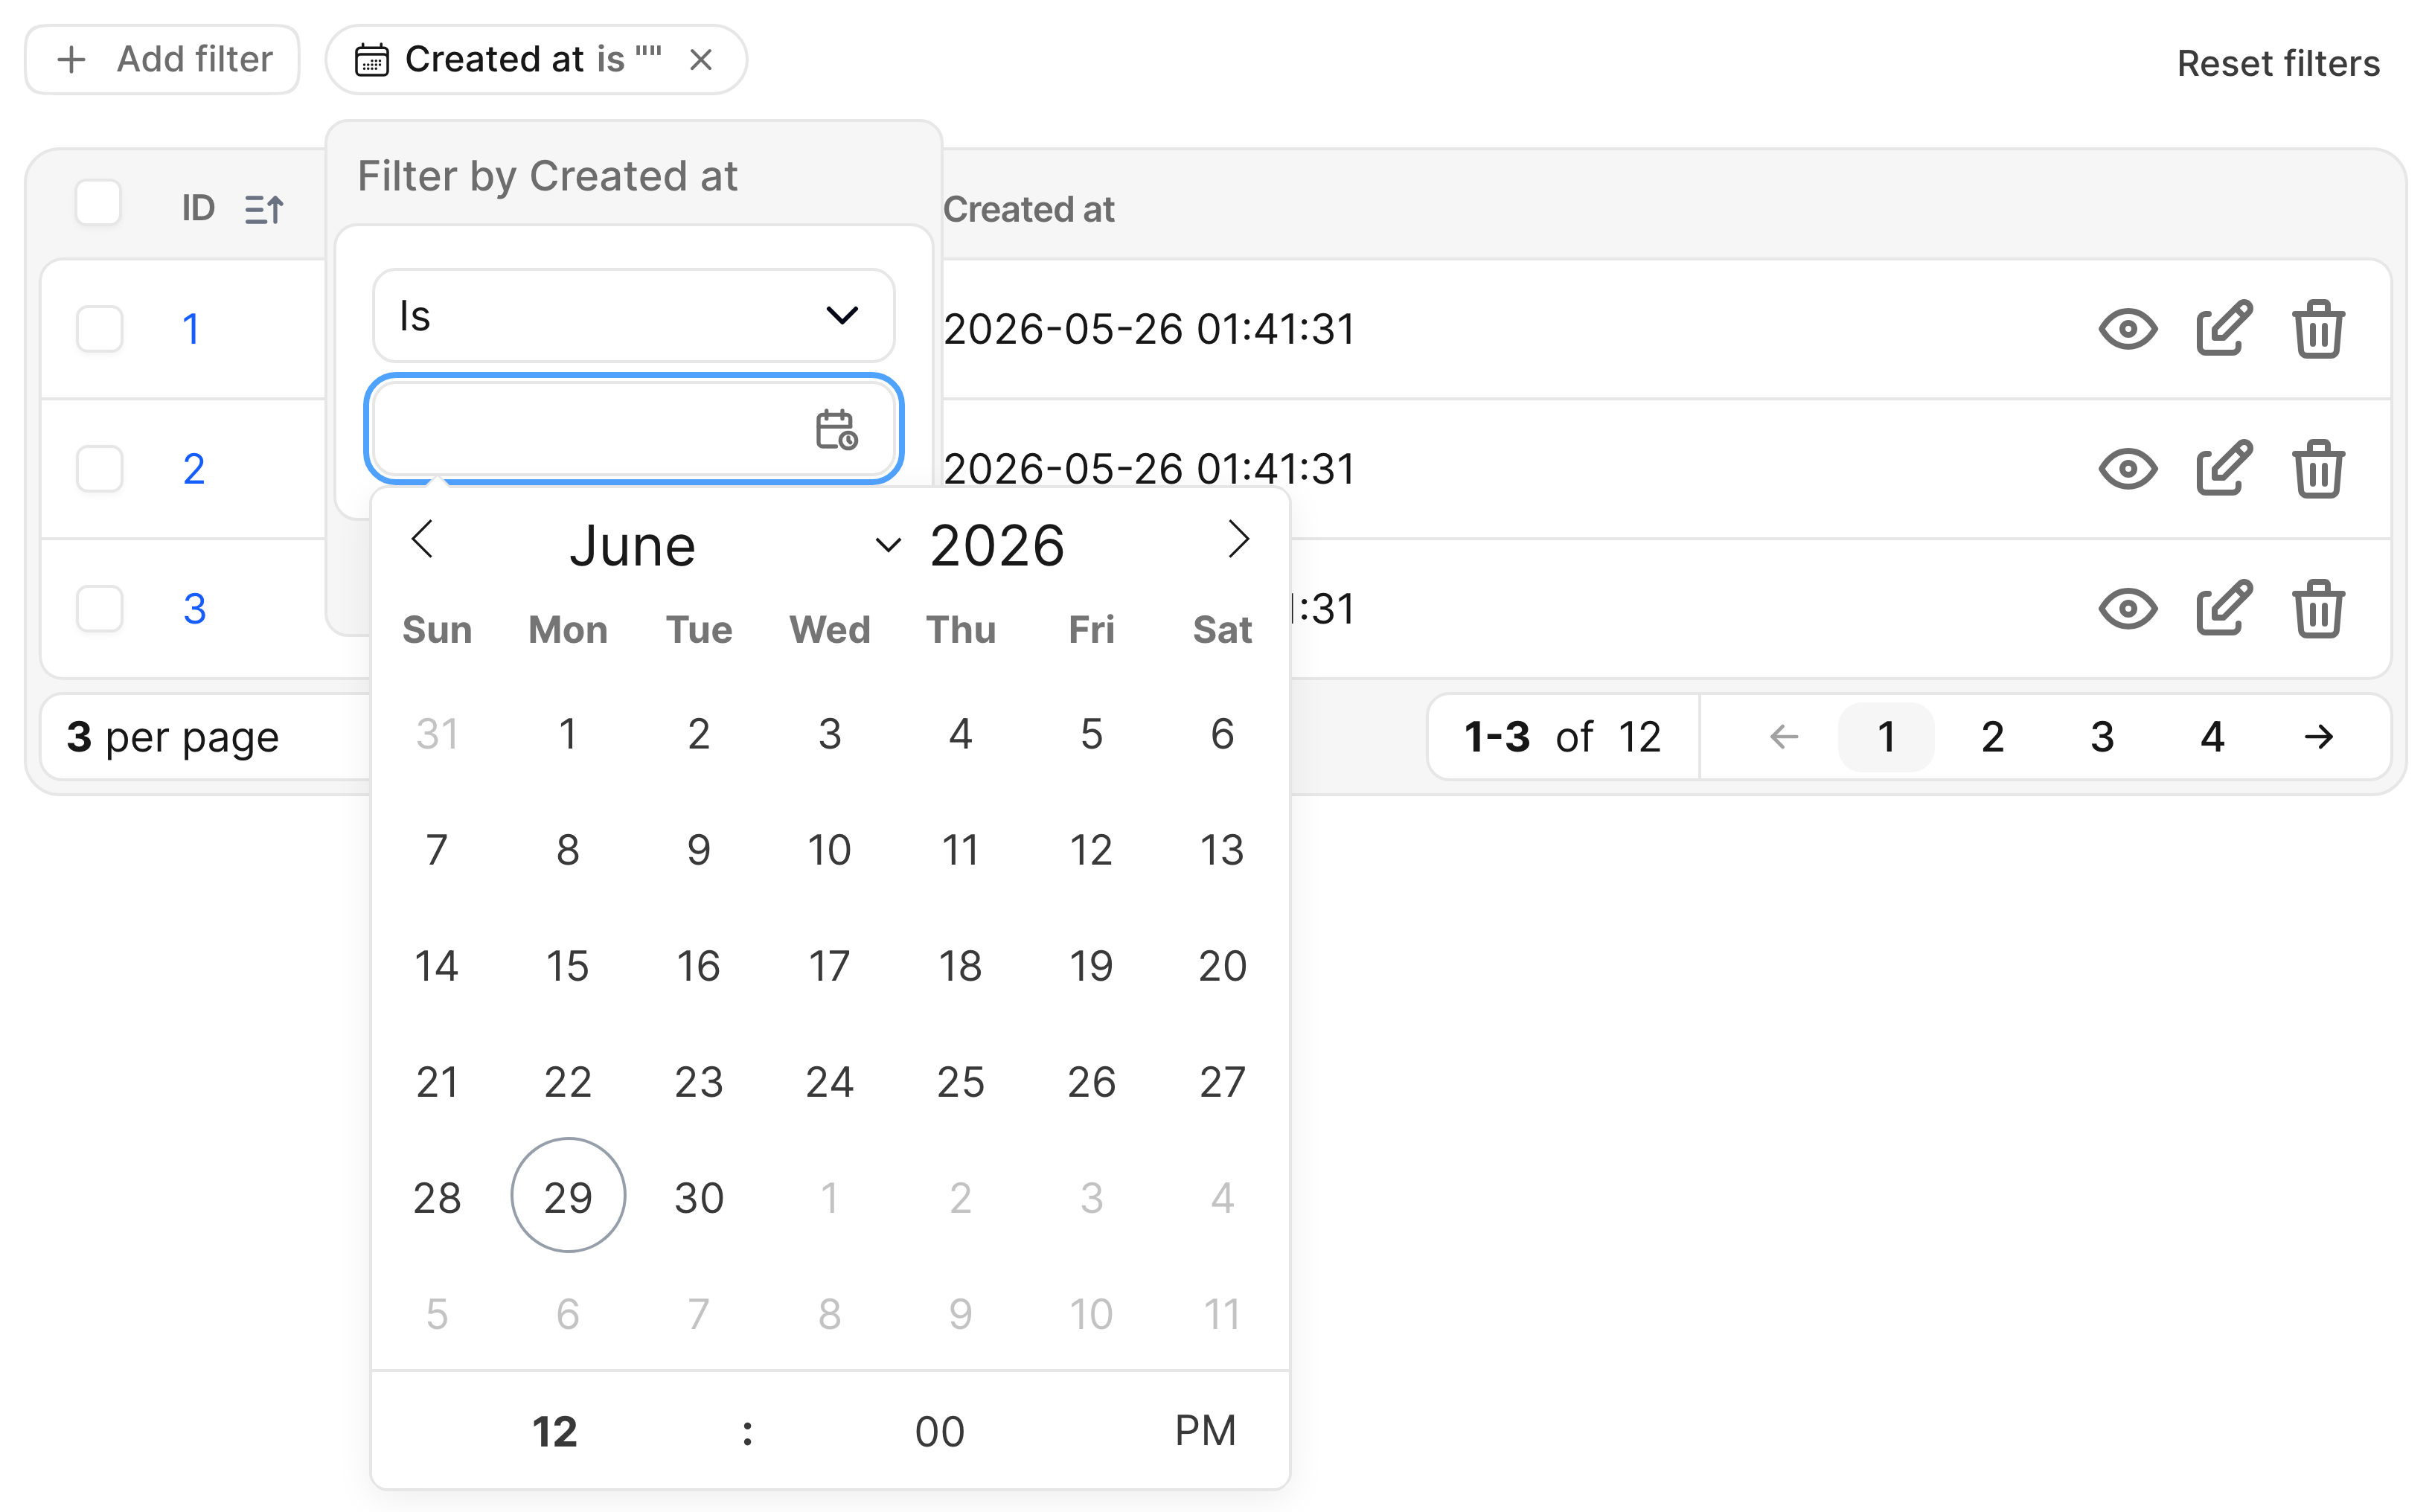Click the ID column sort icon

pyautogui.click(x=264, y=209)
